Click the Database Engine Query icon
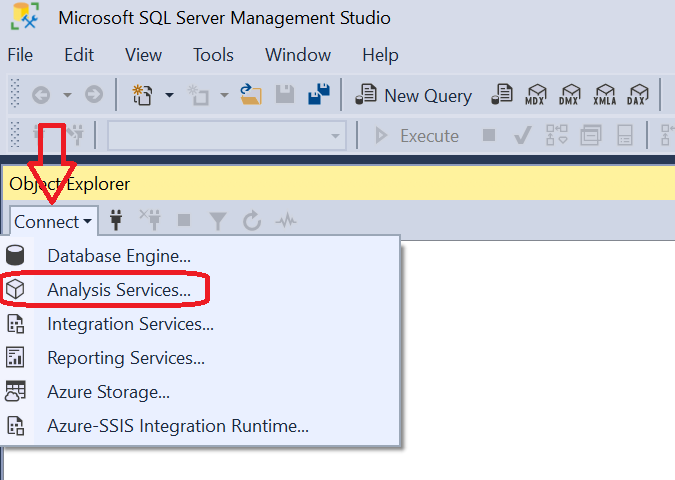This screenshot has width=675, height=480. click(x=502, y=95)
